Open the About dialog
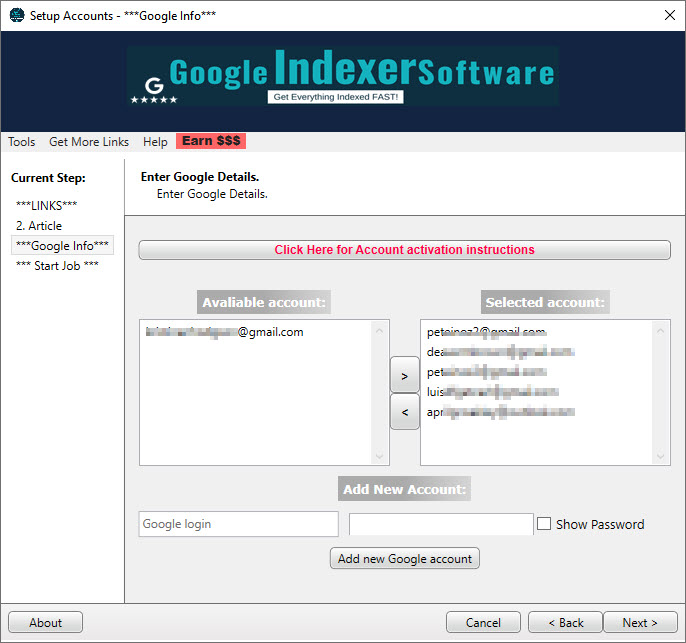The width and height of the screenshot is (686, 643). pos(46,622)
